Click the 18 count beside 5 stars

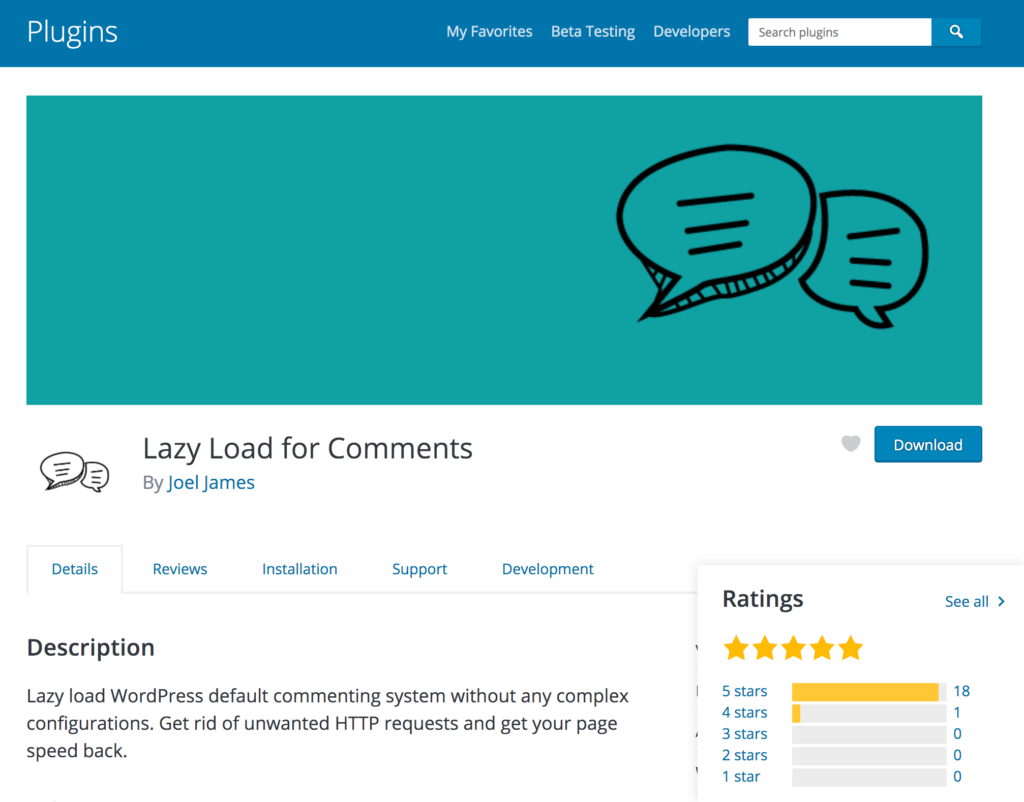tap(961, 691)
